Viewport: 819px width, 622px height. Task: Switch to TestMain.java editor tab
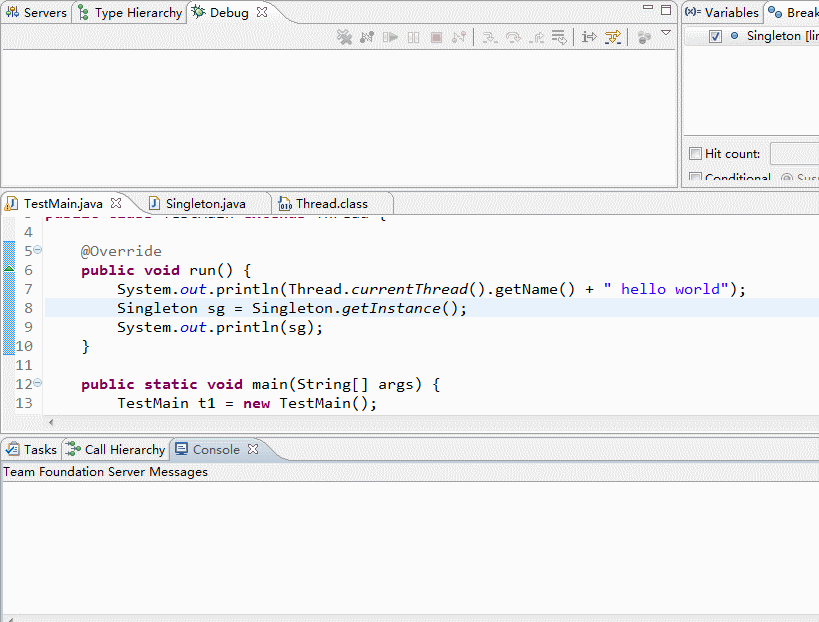pos(63,204)
